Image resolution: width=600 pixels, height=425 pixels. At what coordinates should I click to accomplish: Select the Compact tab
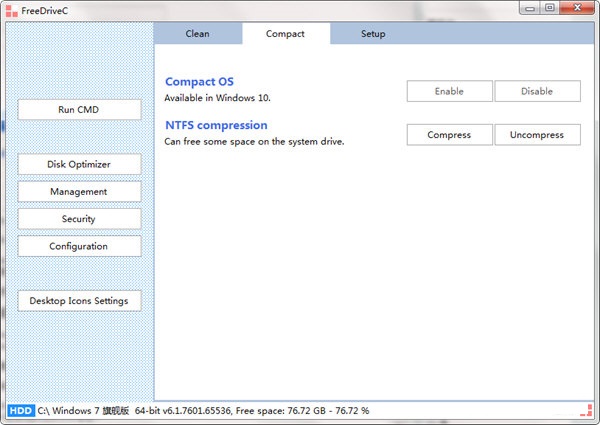coord(285,34)
